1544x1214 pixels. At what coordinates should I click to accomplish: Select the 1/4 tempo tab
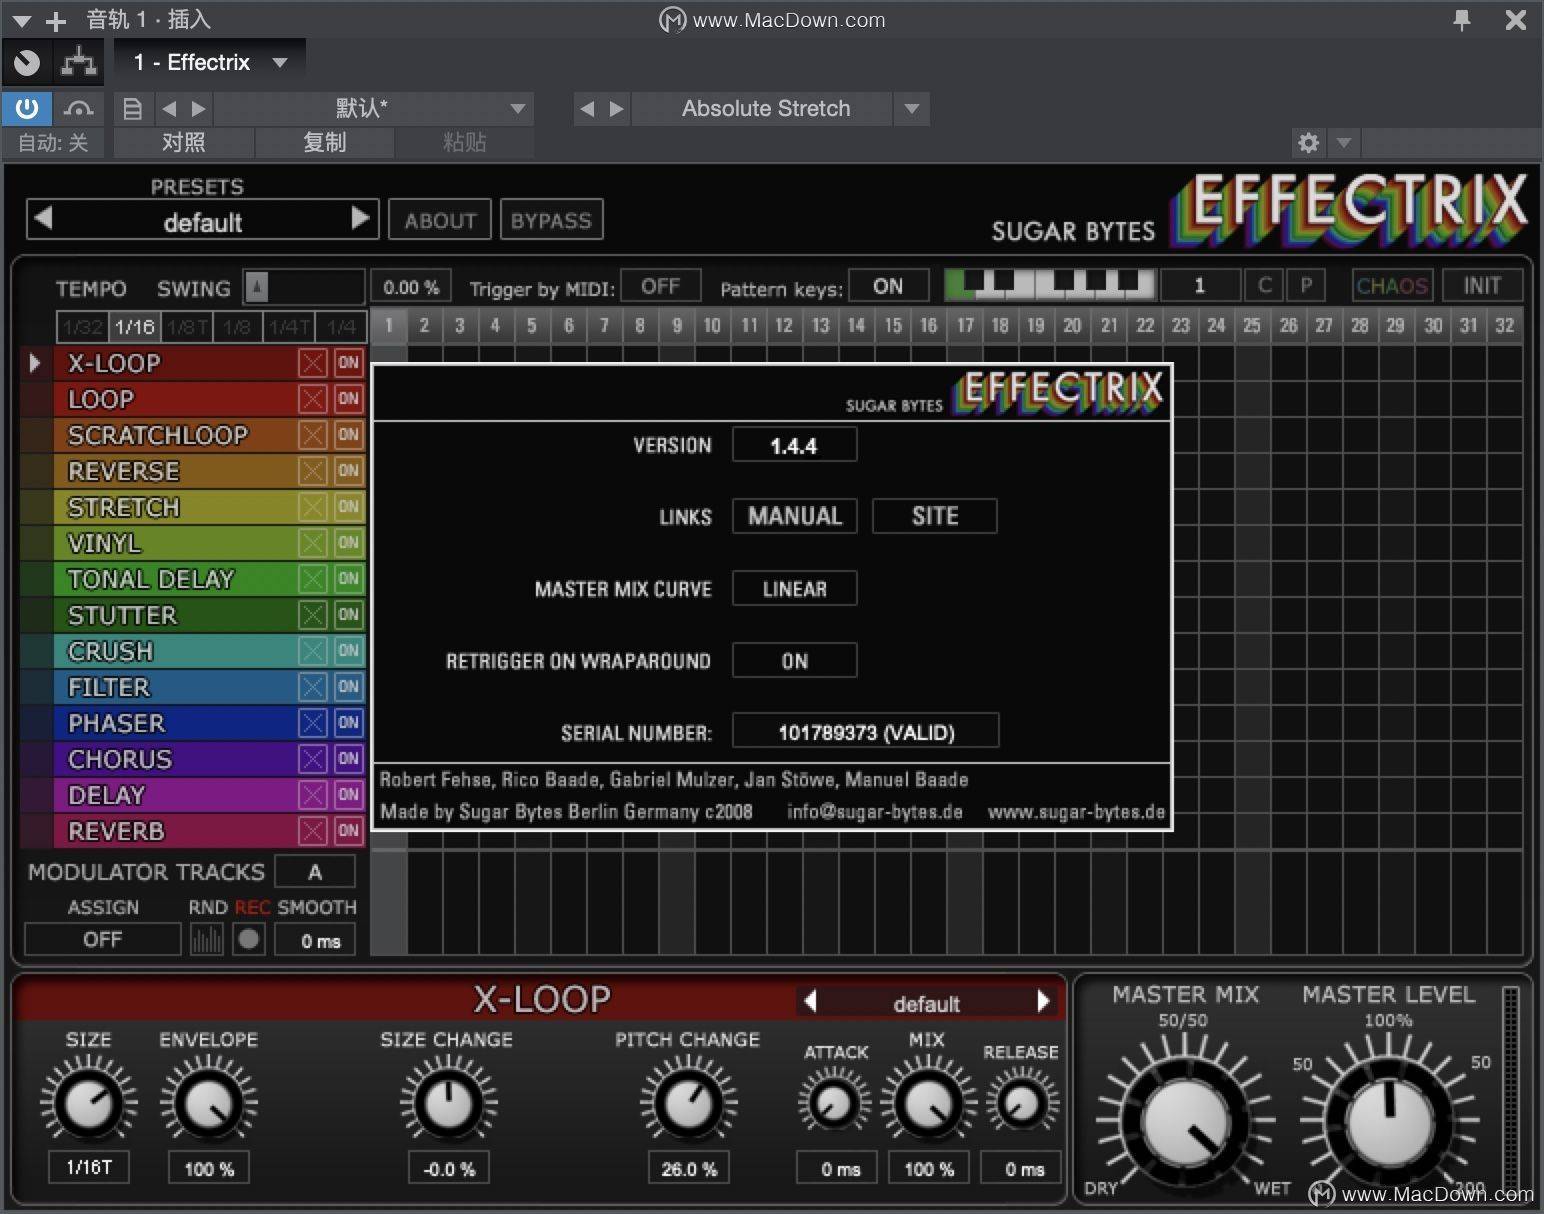341,327
